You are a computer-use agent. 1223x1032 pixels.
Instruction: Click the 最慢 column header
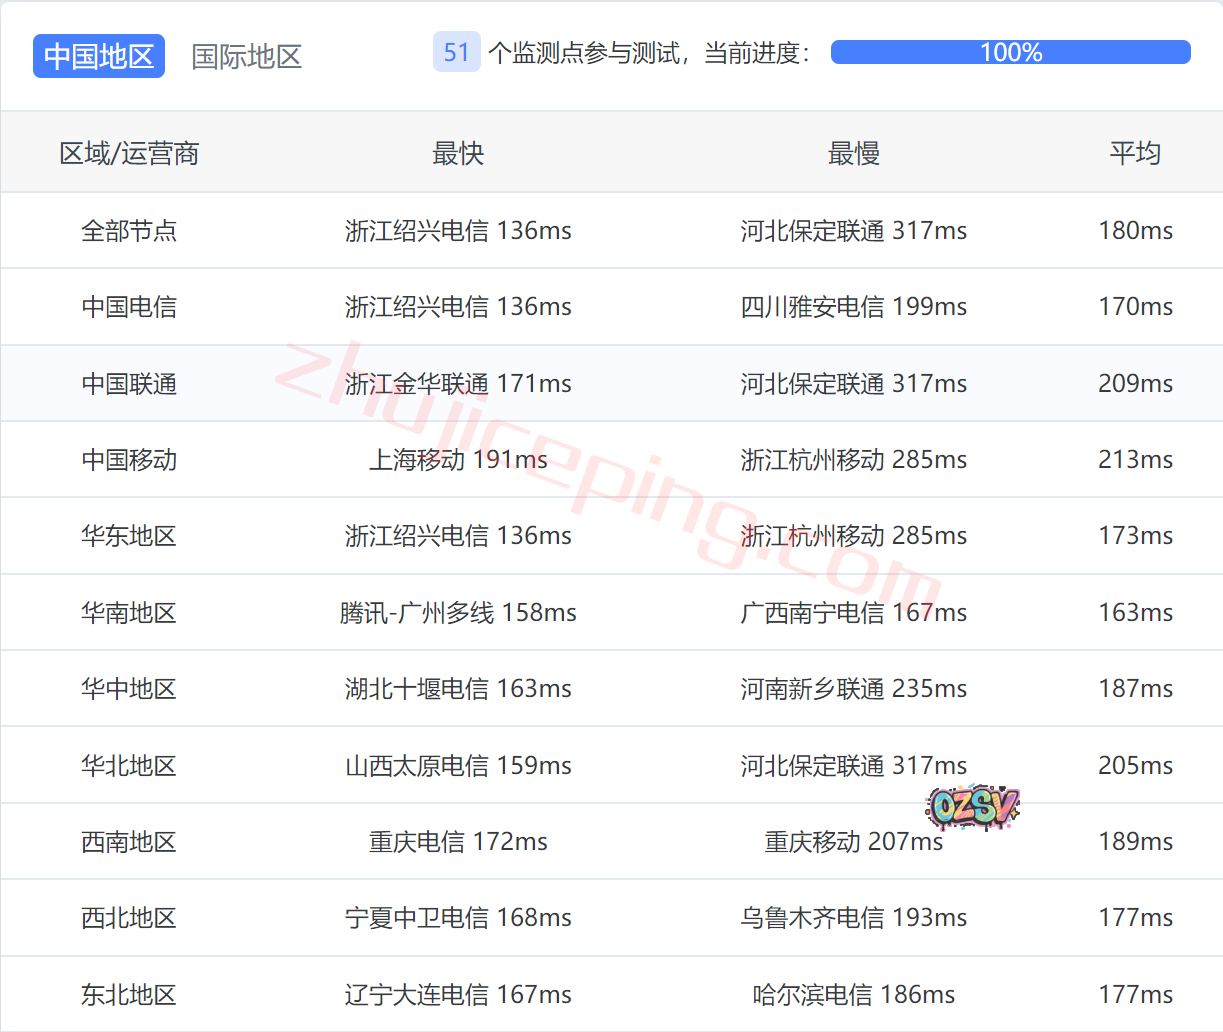point(853,153)
